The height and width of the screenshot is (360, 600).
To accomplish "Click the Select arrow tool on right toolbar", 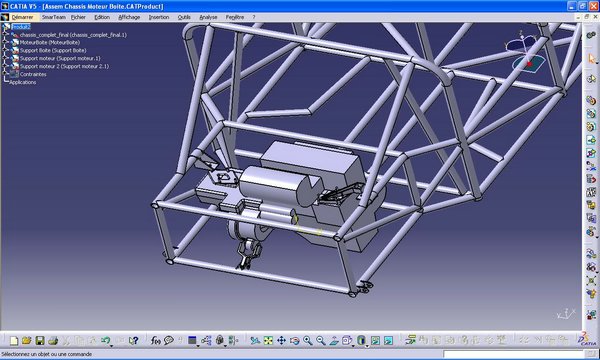I will coord(591,59).
